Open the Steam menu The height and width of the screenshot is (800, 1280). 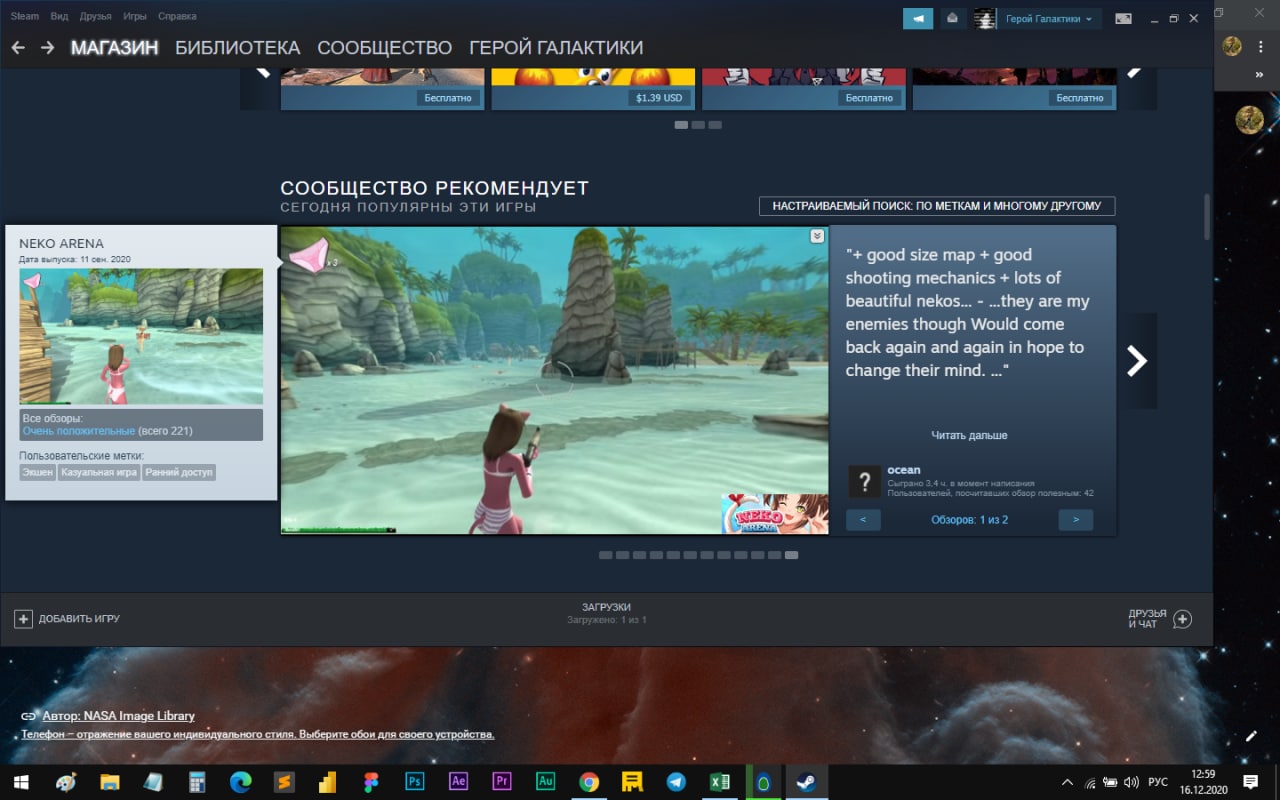[25, 16]
